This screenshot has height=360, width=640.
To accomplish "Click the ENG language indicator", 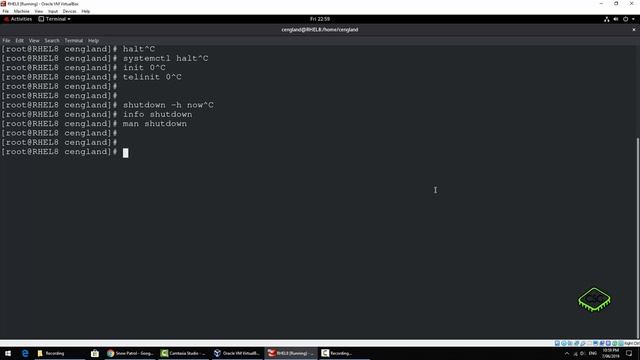I will pos(593,353).
